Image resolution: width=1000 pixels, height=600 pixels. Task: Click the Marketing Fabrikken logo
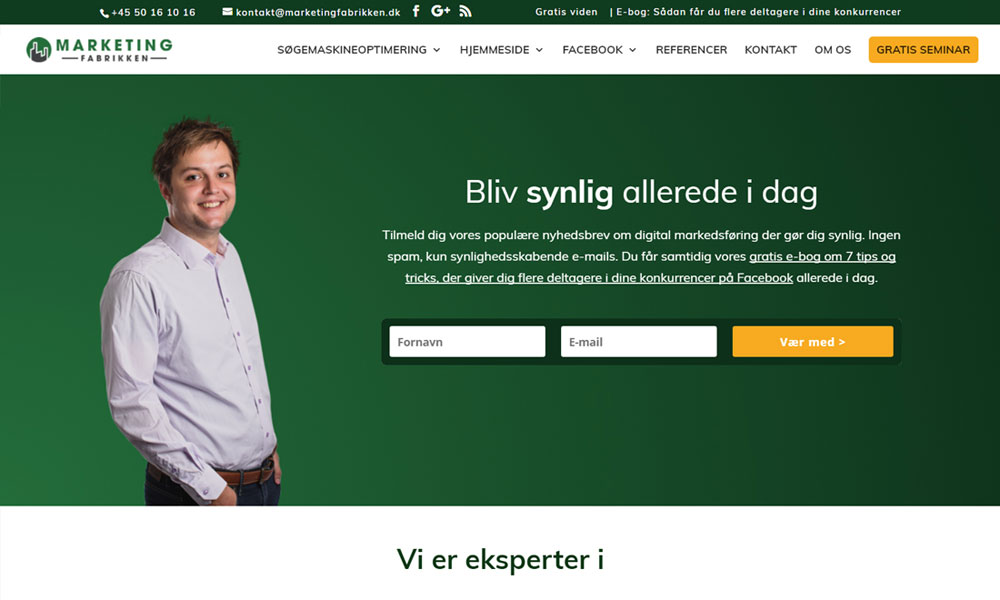tap(99, 50)
